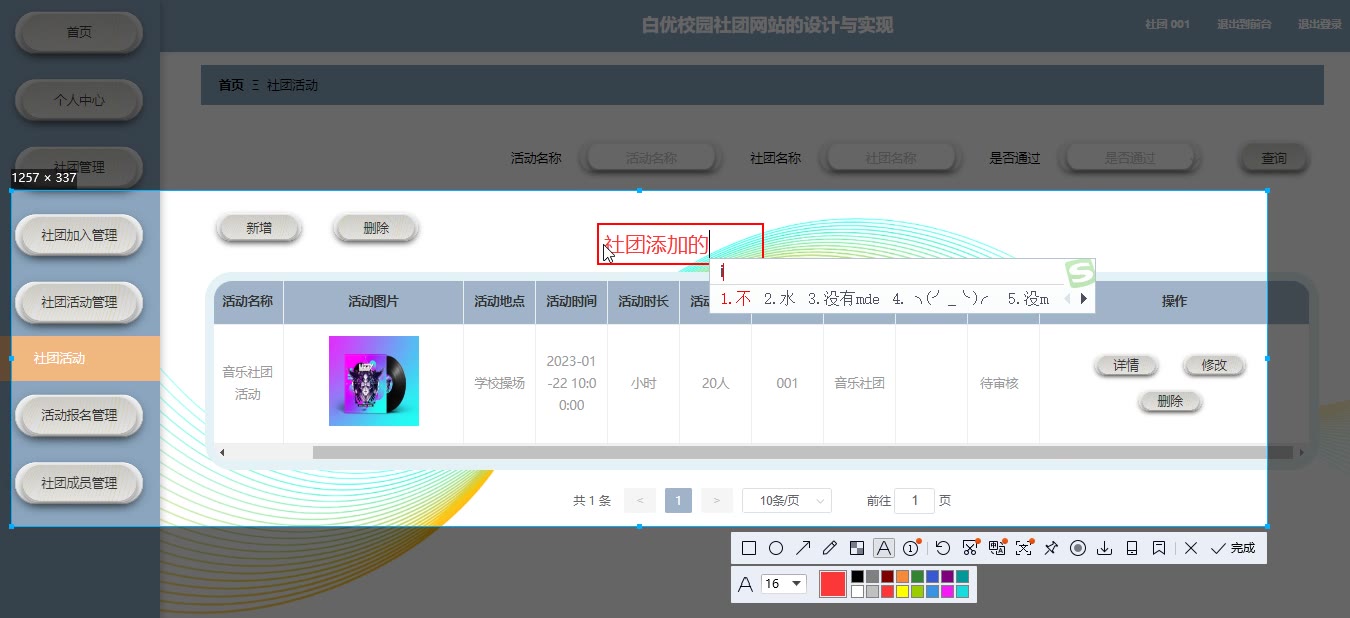The height and width of the screenshot is (618, 1350).
Task: Click the page number jump field
Action: 914,500
